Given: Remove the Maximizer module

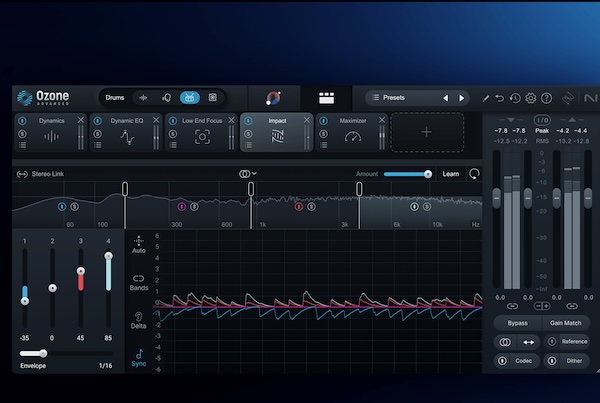Looking at the screenshot, I should pyautogui.click(x=382, y=120).
